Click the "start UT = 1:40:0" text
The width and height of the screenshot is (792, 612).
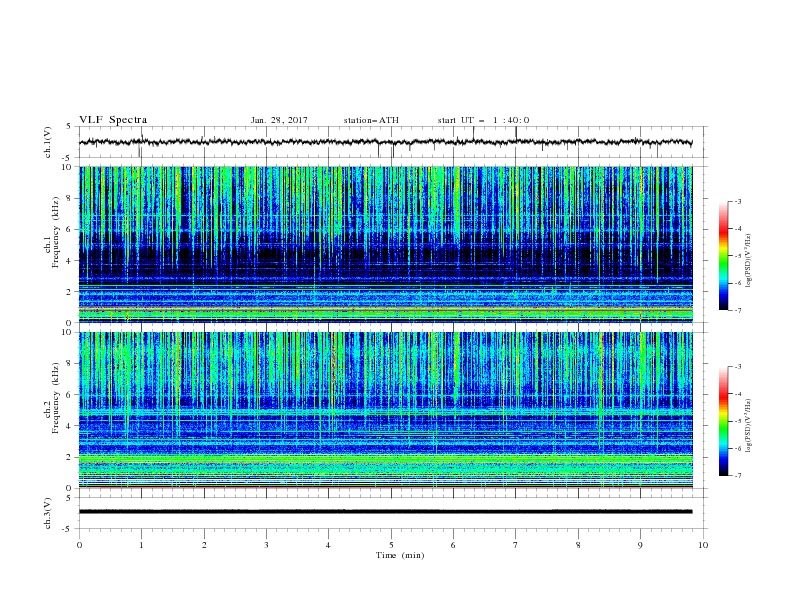click(x=483, y=120)
